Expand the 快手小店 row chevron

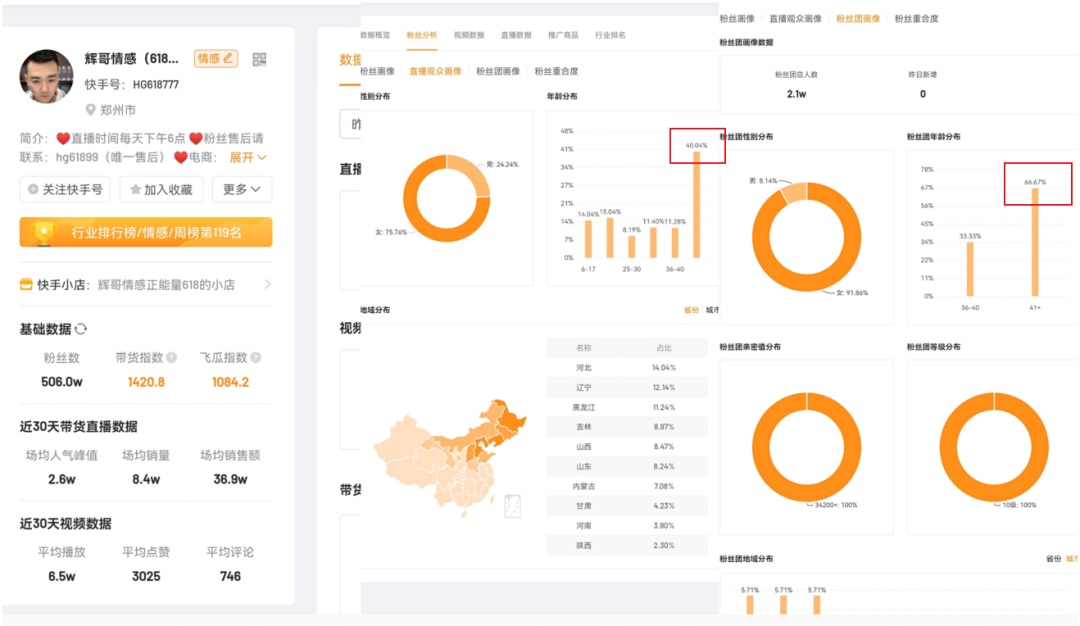(267, 285)
